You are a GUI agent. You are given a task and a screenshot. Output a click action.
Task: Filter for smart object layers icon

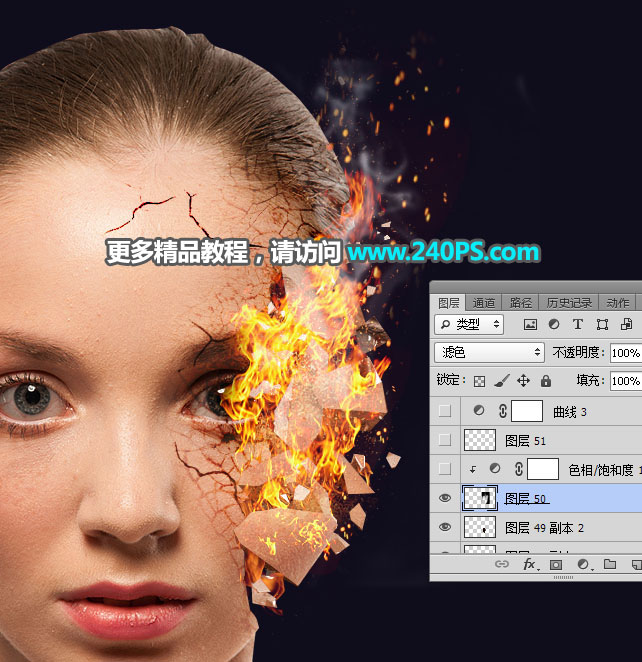pyautogui.click(x=626, y=324)
